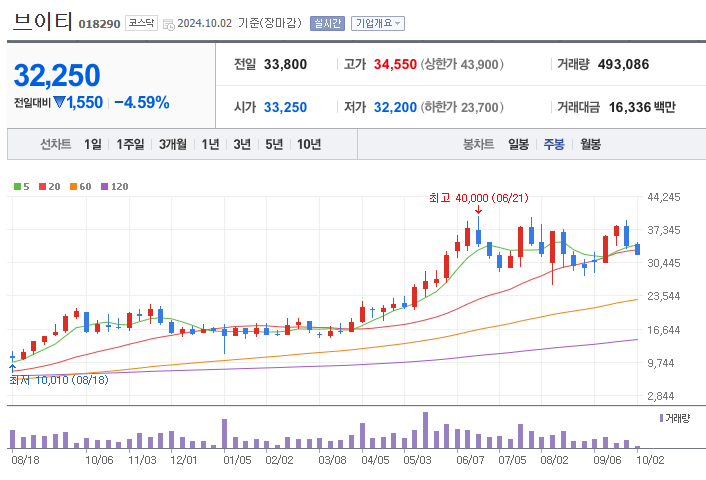Click the 저가 value 32,200
This screenshot has height=480, width=706.
click(395, 107)
